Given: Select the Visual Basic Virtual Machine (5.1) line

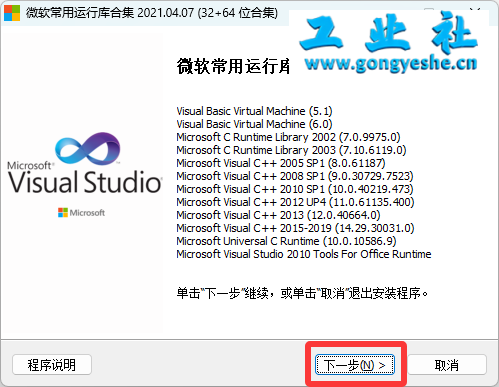Looking at the screenshot, I should pos(254,111).
